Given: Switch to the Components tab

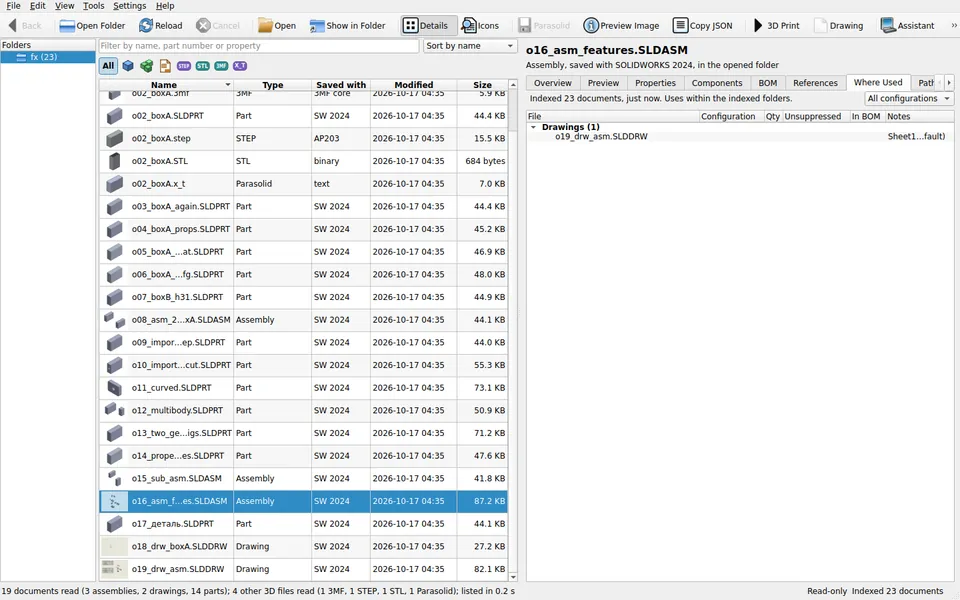Looking at the screenshot, I should pos(717,83).
